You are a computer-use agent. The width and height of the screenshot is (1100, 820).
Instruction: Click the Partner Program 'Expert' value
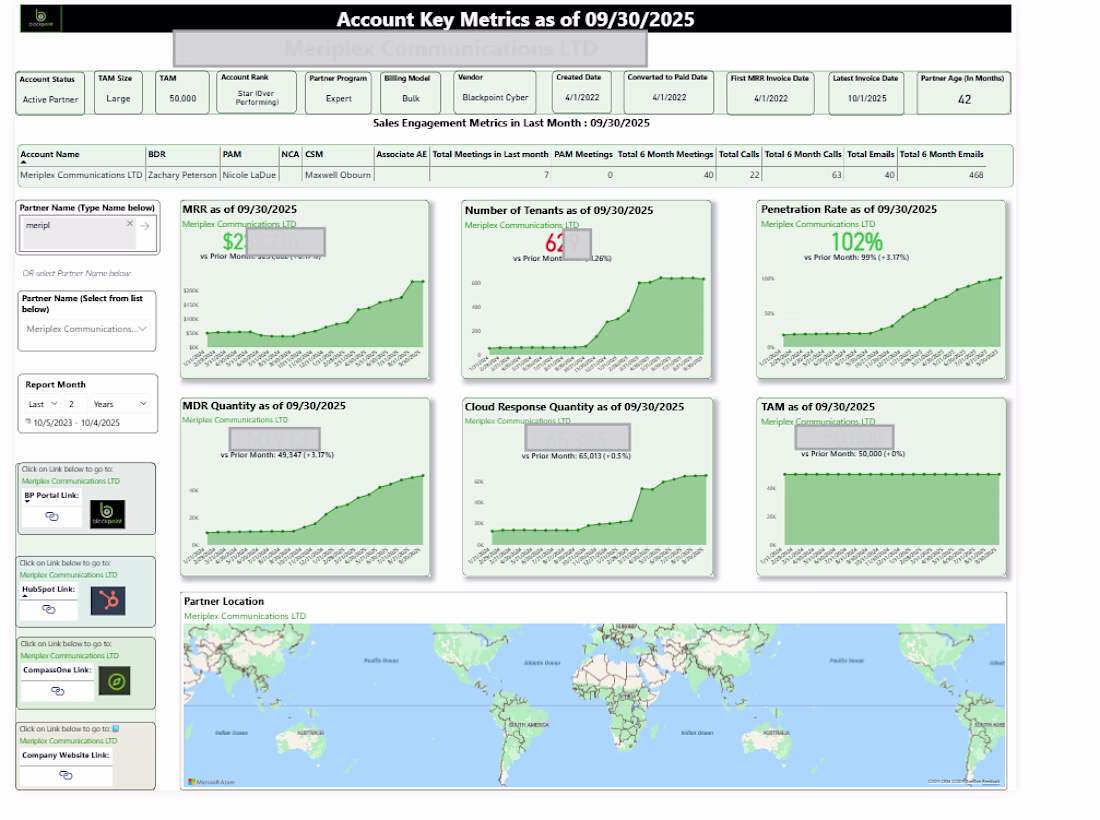(338, 99)
